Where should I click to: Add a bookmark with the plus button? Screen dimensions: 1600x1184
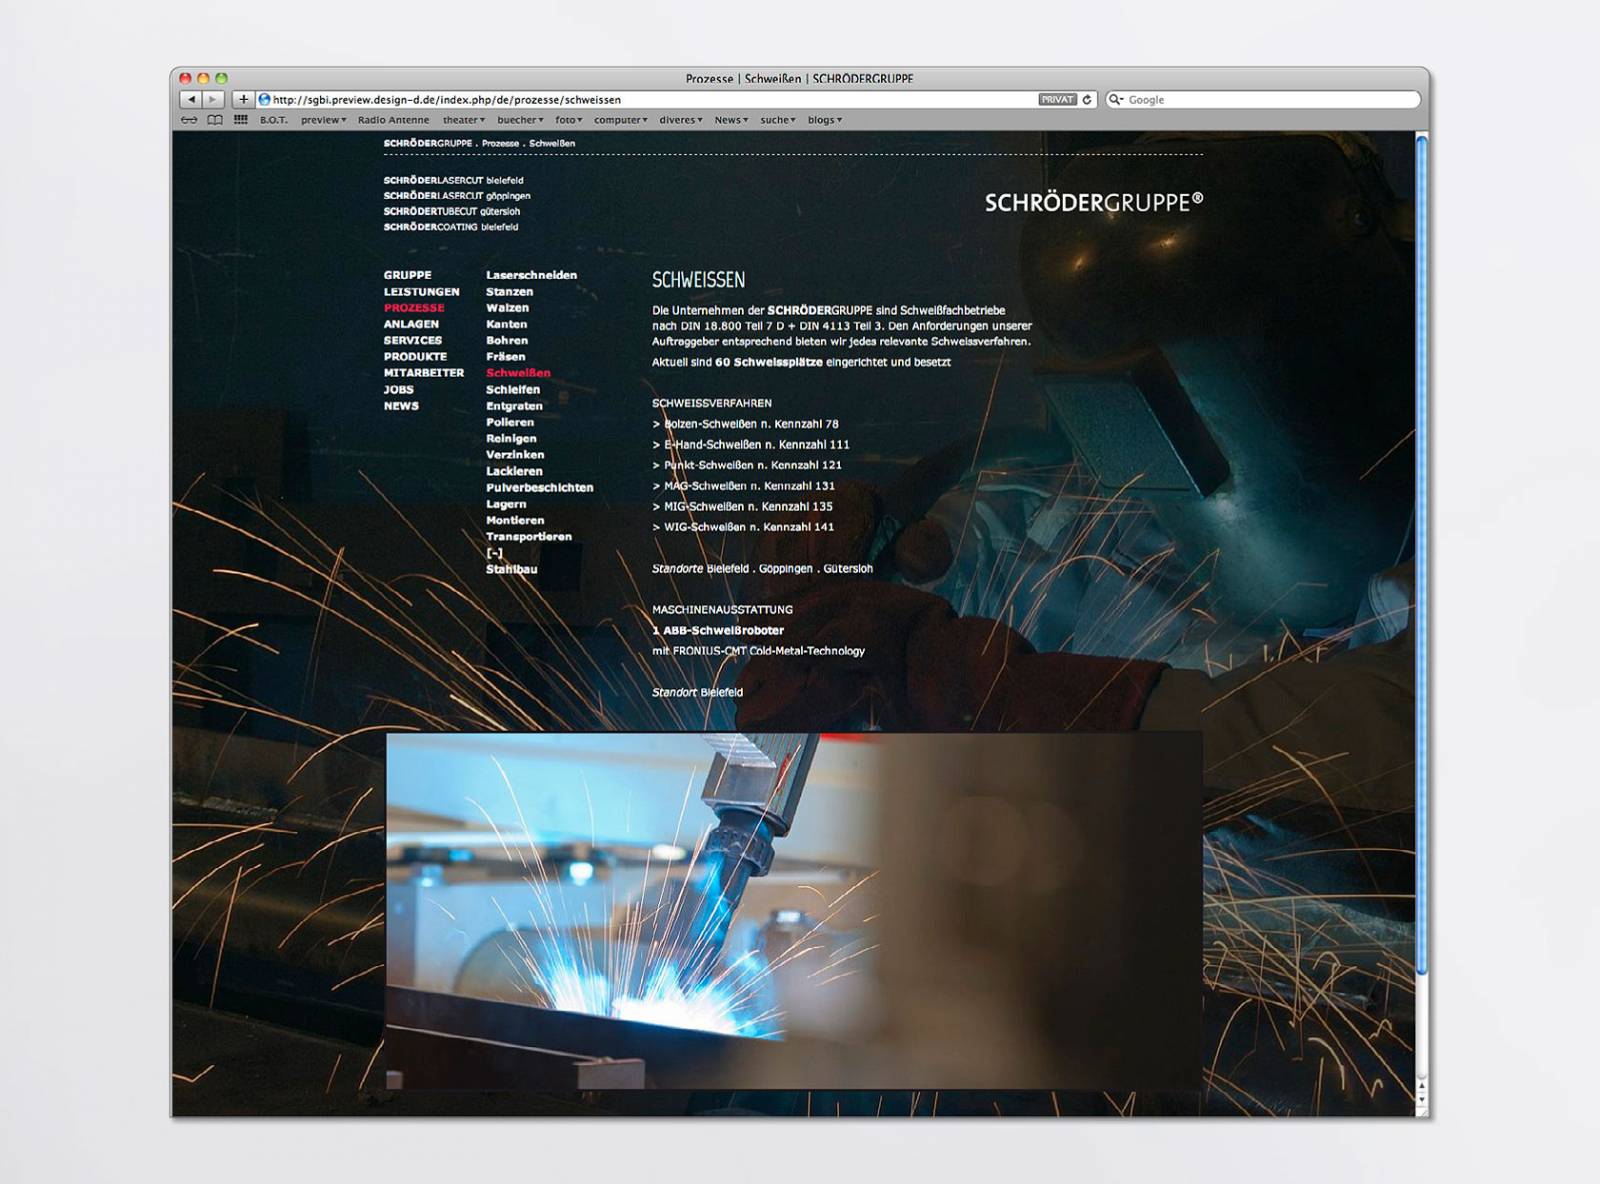(243, 100)
